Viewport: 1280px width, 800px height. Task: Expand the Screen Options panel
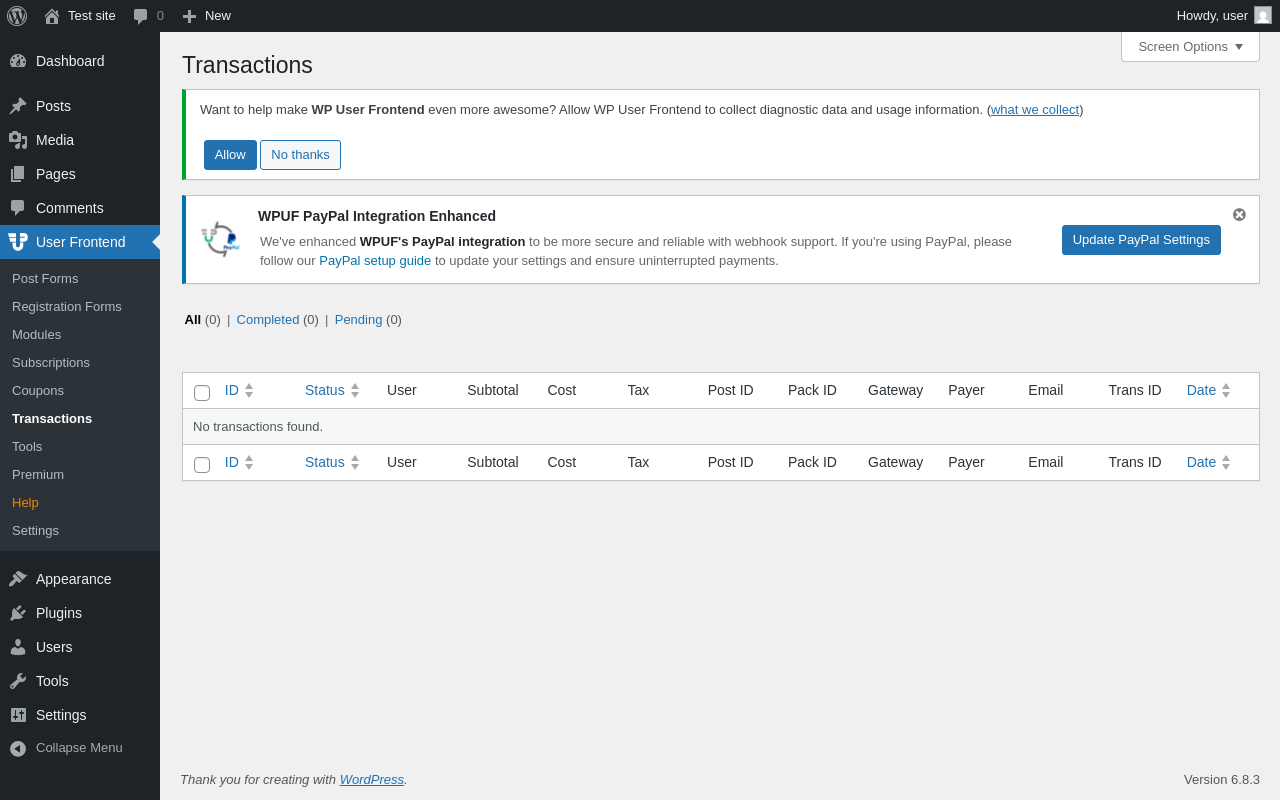pos(1190,47)
